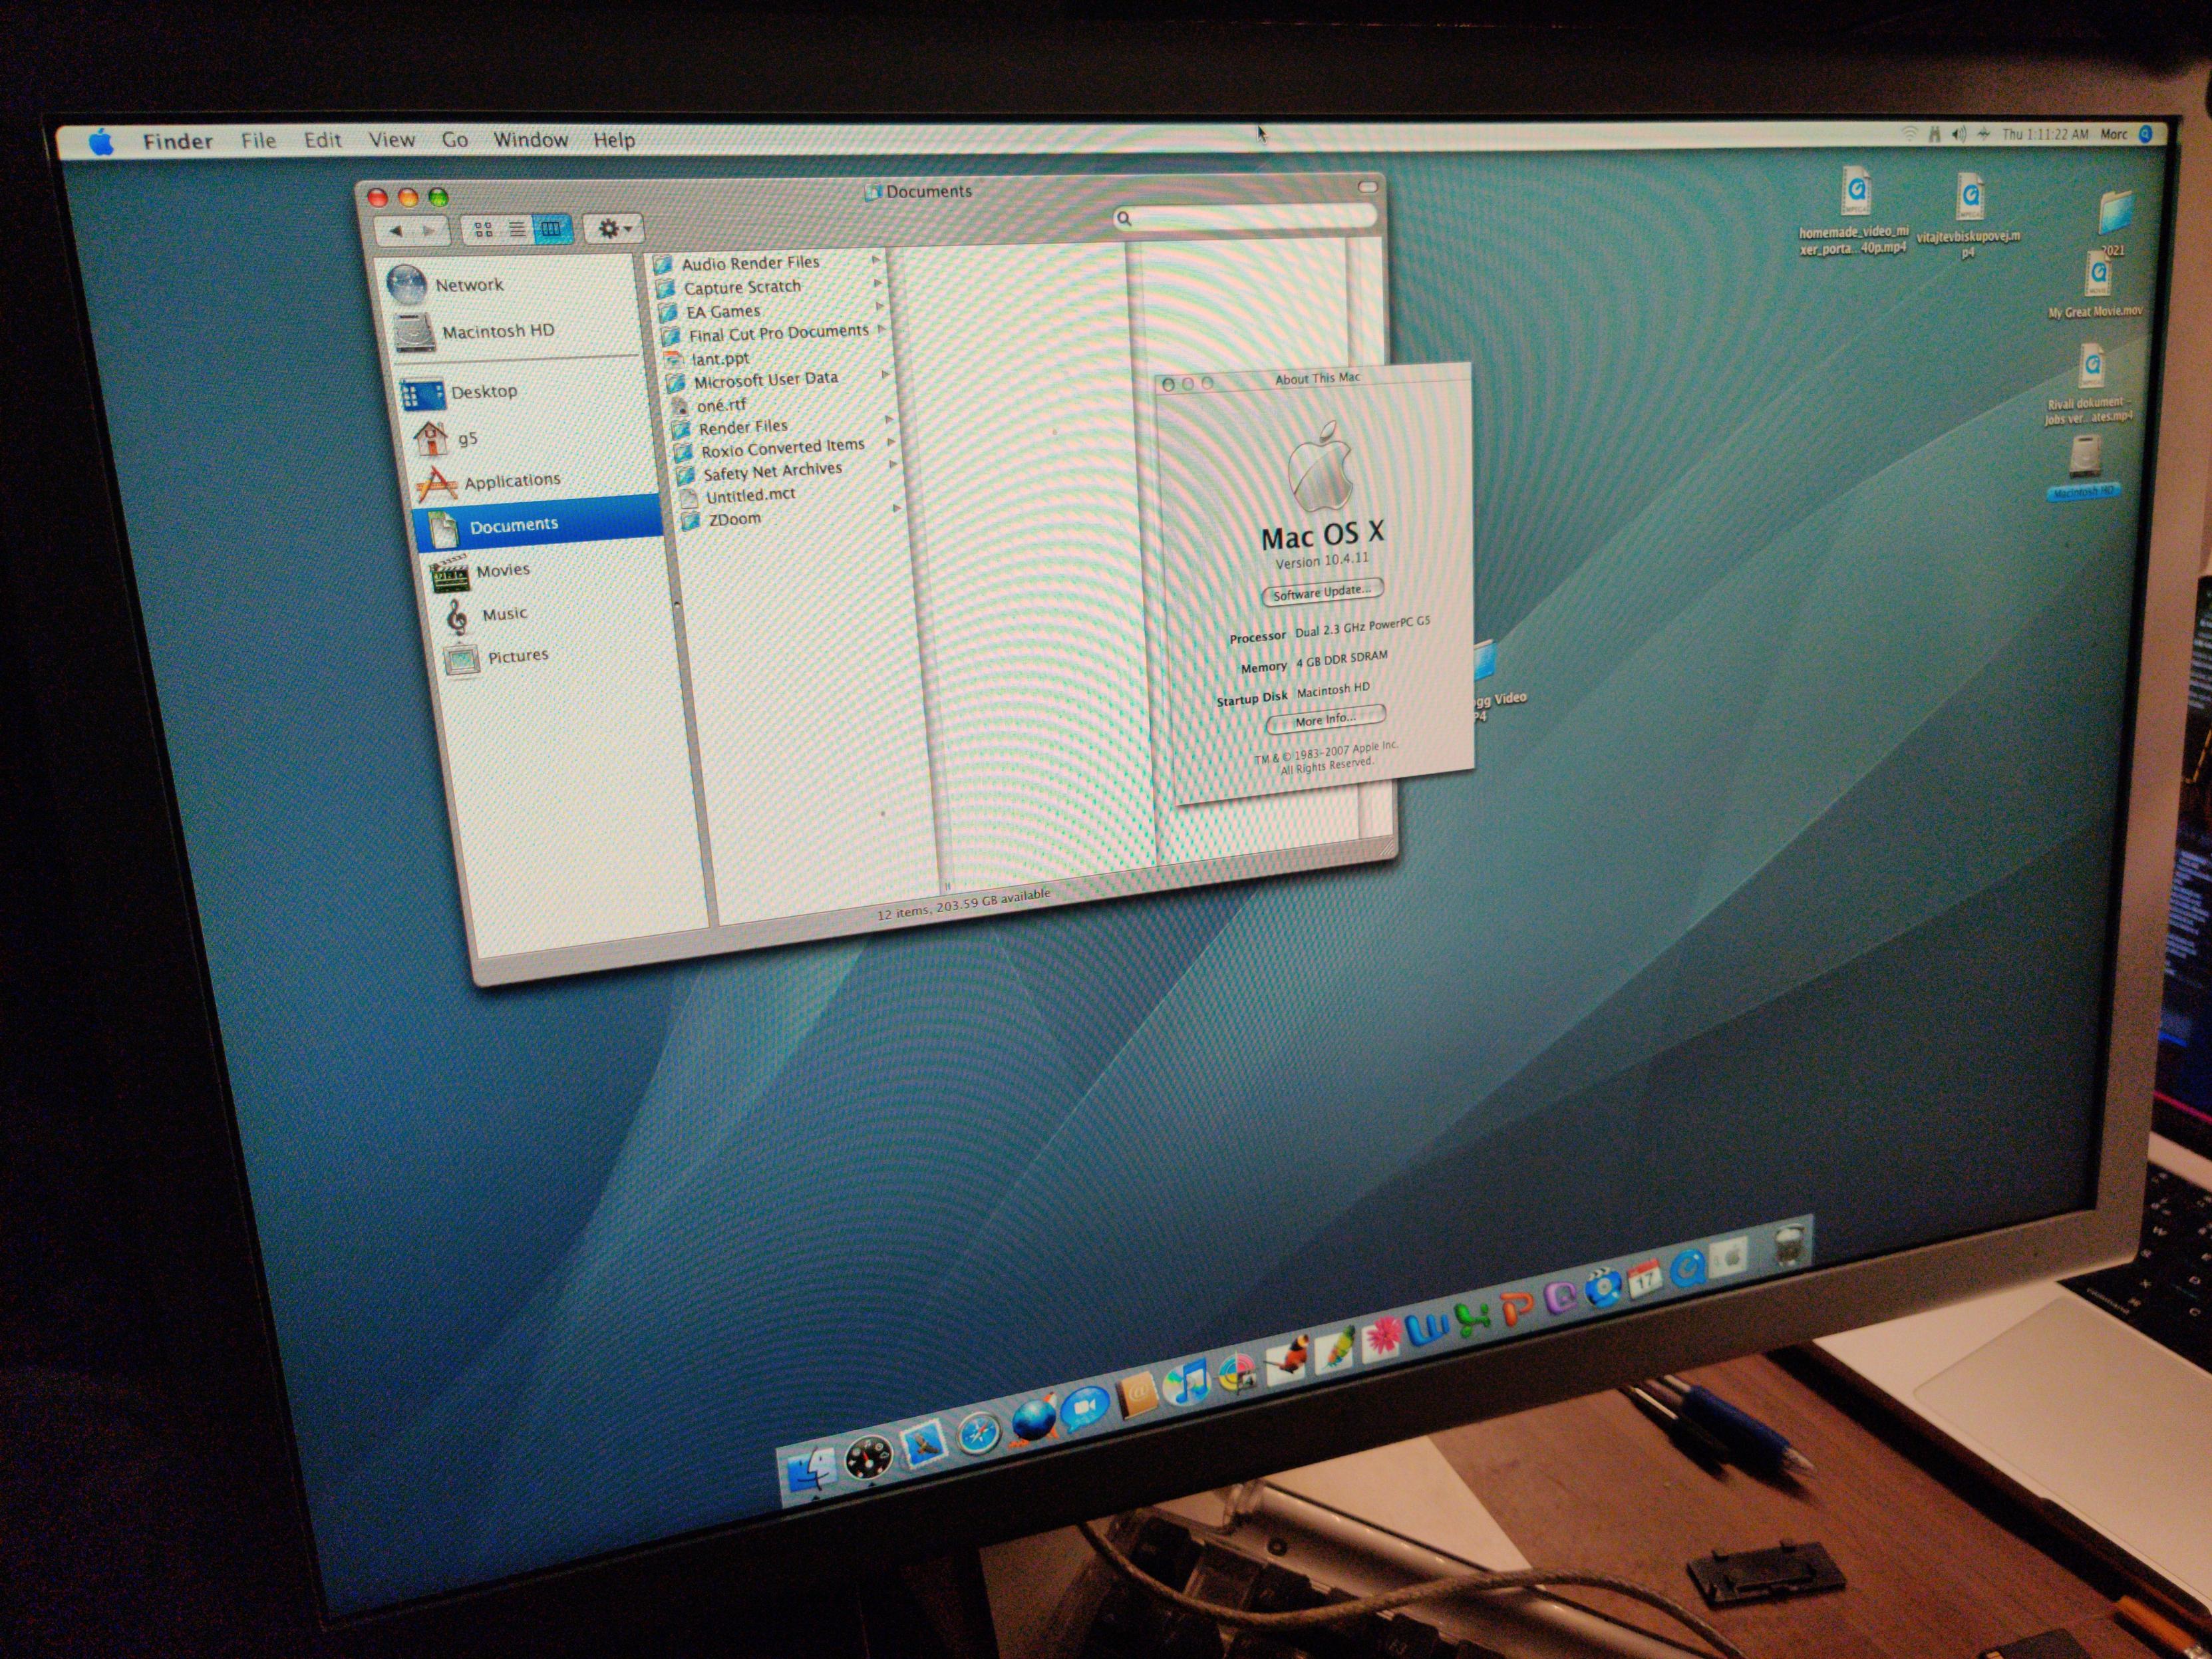This screenshot has width=2212, height=1659.
Task: Click the Trash in the Dock
Action: [1789, 1246]
